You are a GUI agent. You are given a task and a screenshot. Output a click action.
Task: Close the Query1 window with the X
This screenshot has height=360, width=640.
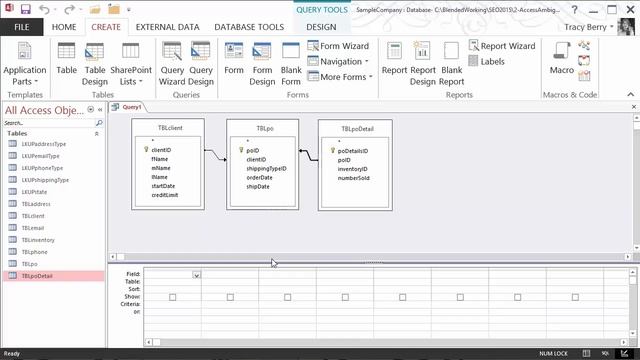point(634,107)
